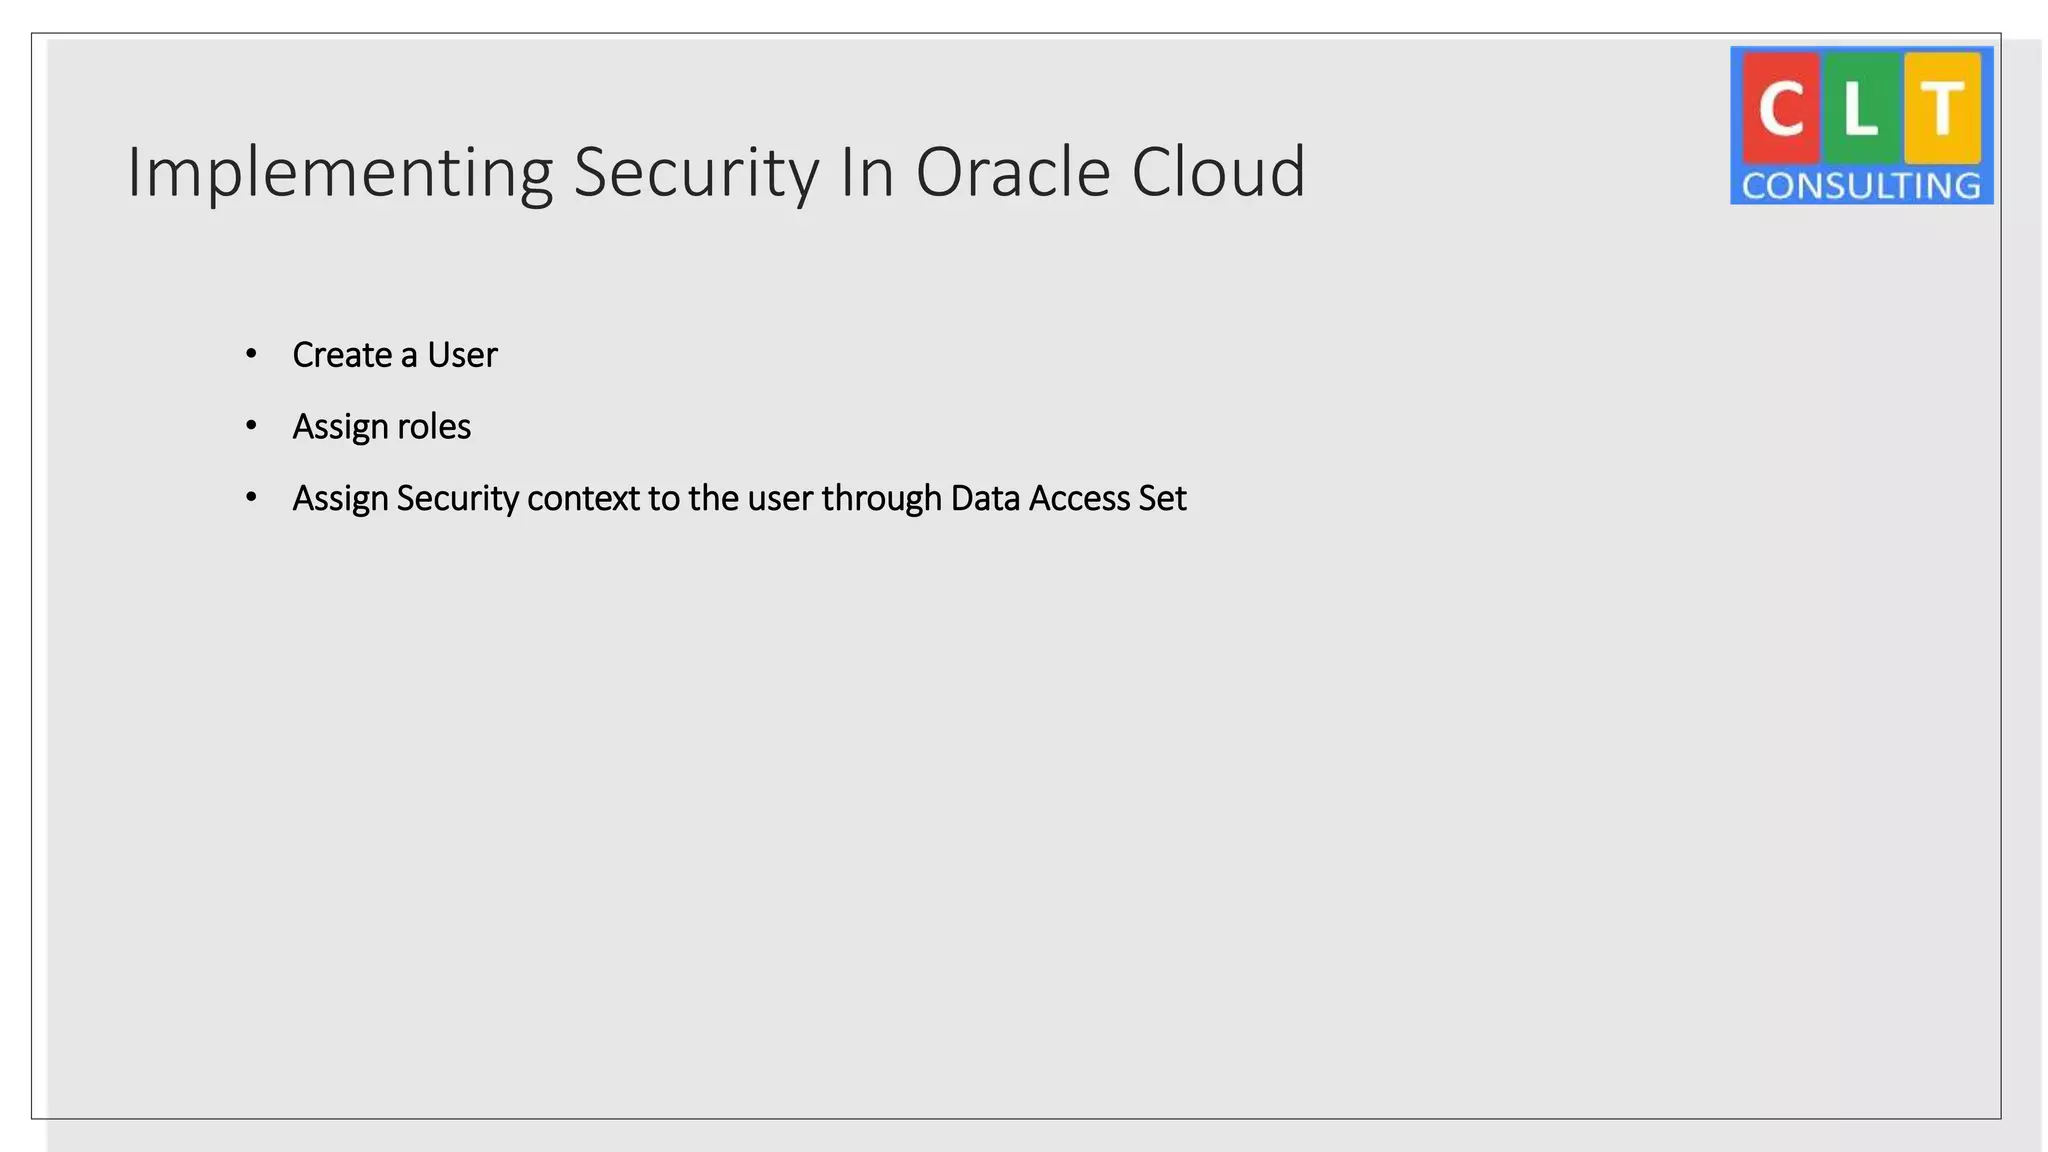Click the bullet dot before Create a User
The image size is (2048, 1152).
251,354
